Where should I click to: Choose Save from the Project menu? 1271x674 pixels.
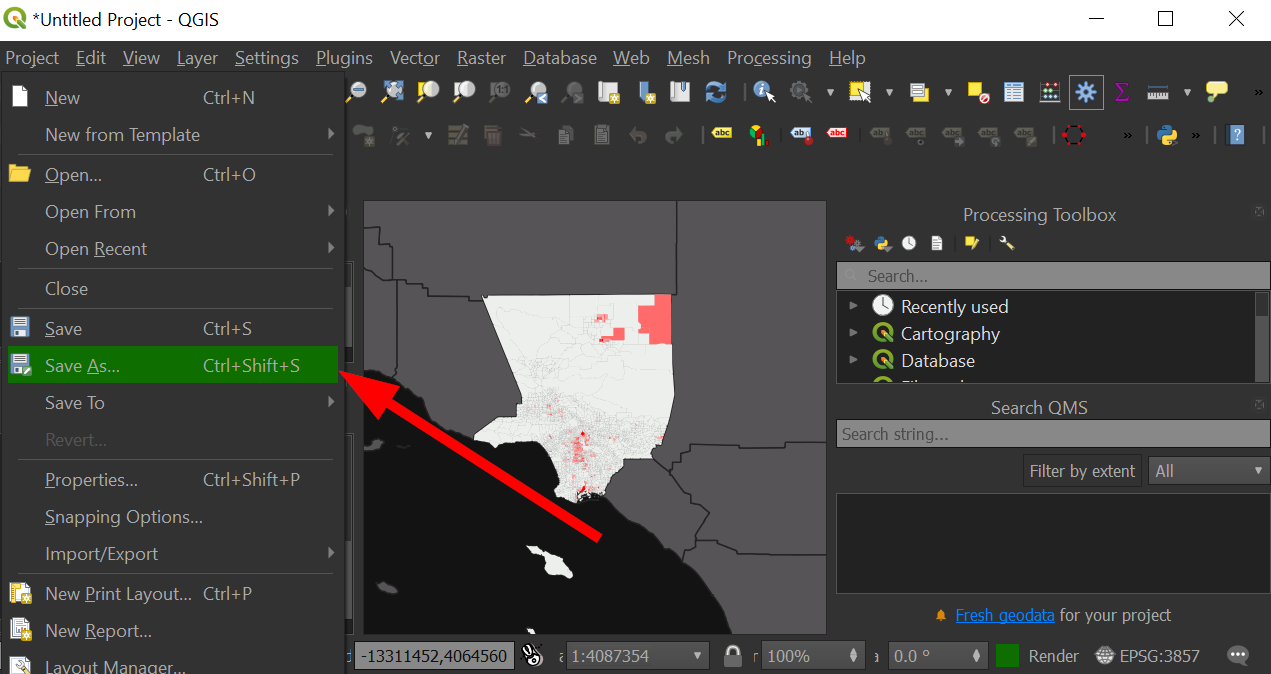[x=172, y=328]
